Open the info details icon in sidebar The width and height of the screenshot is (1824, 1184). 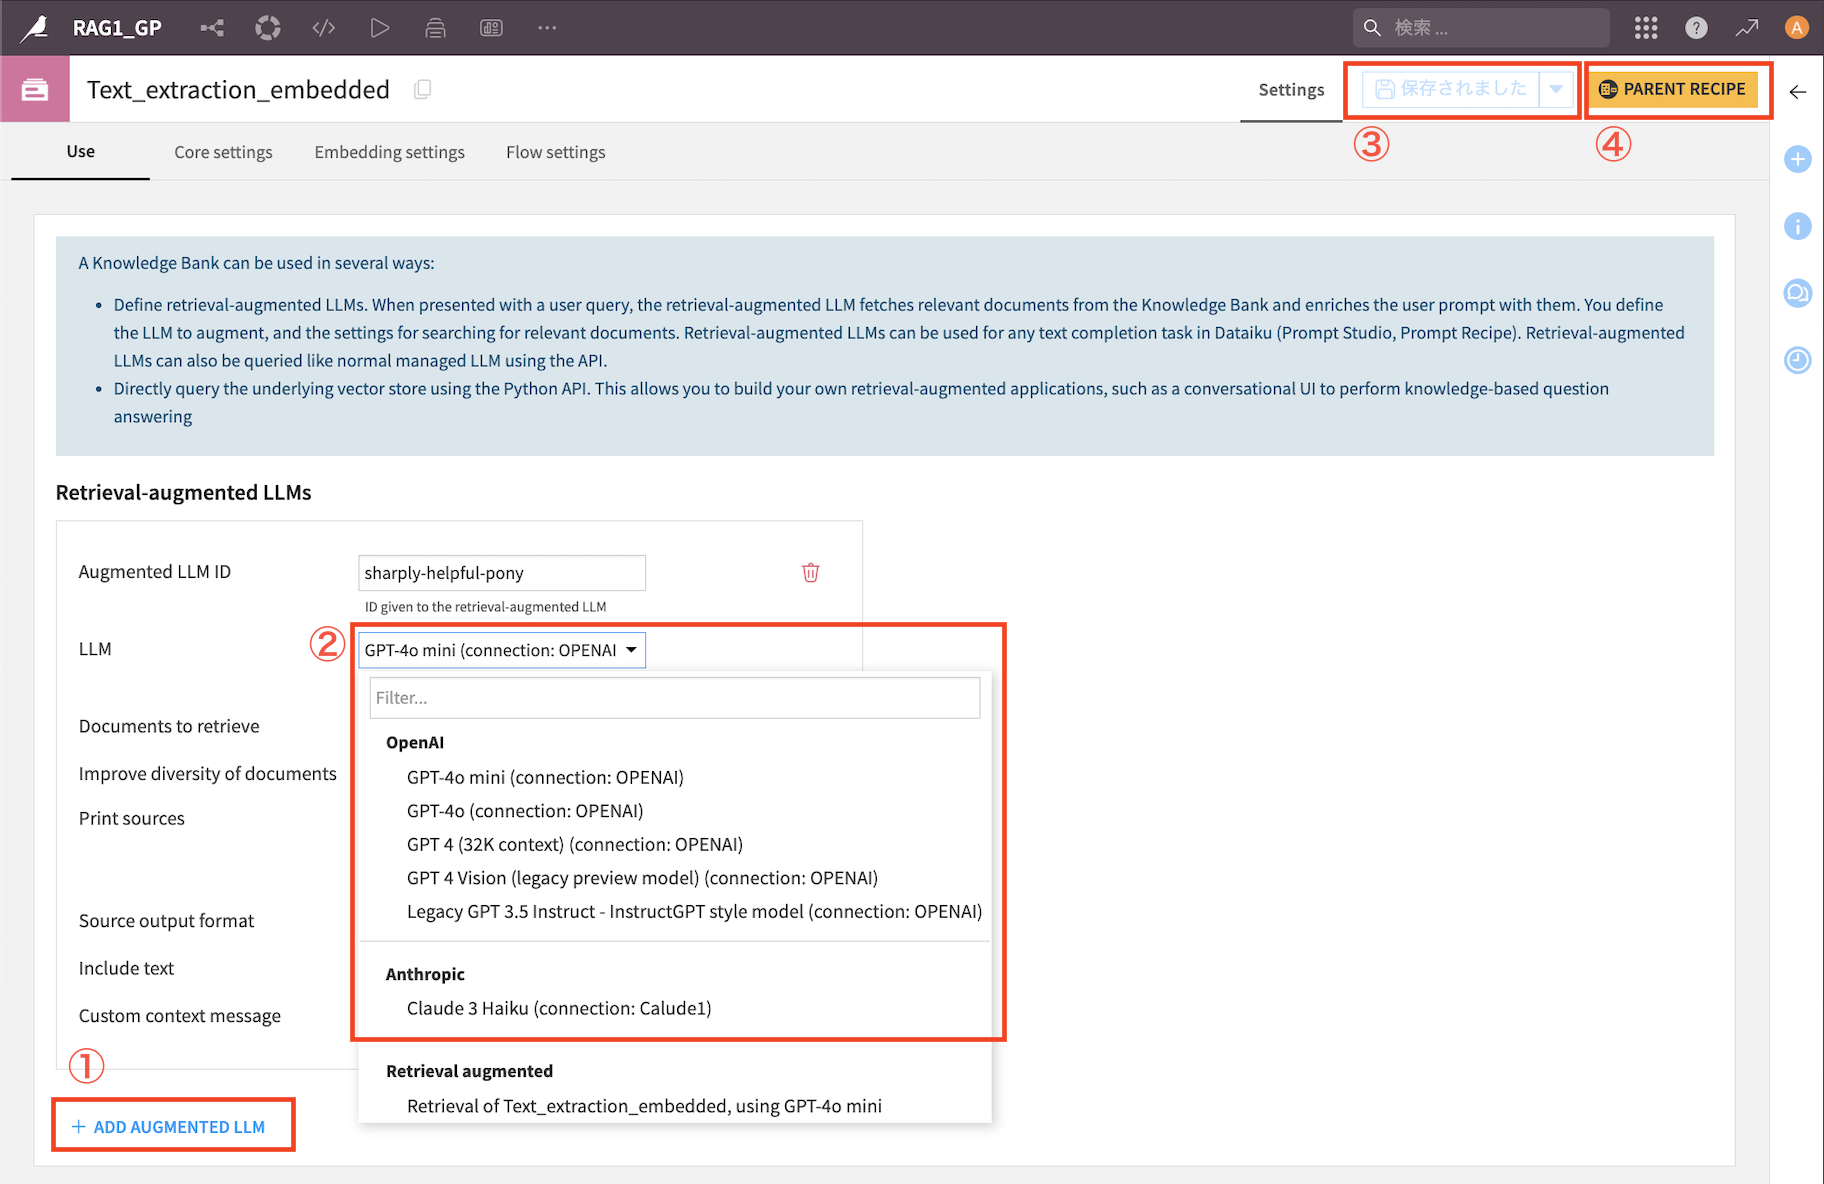click(1798, 226)
